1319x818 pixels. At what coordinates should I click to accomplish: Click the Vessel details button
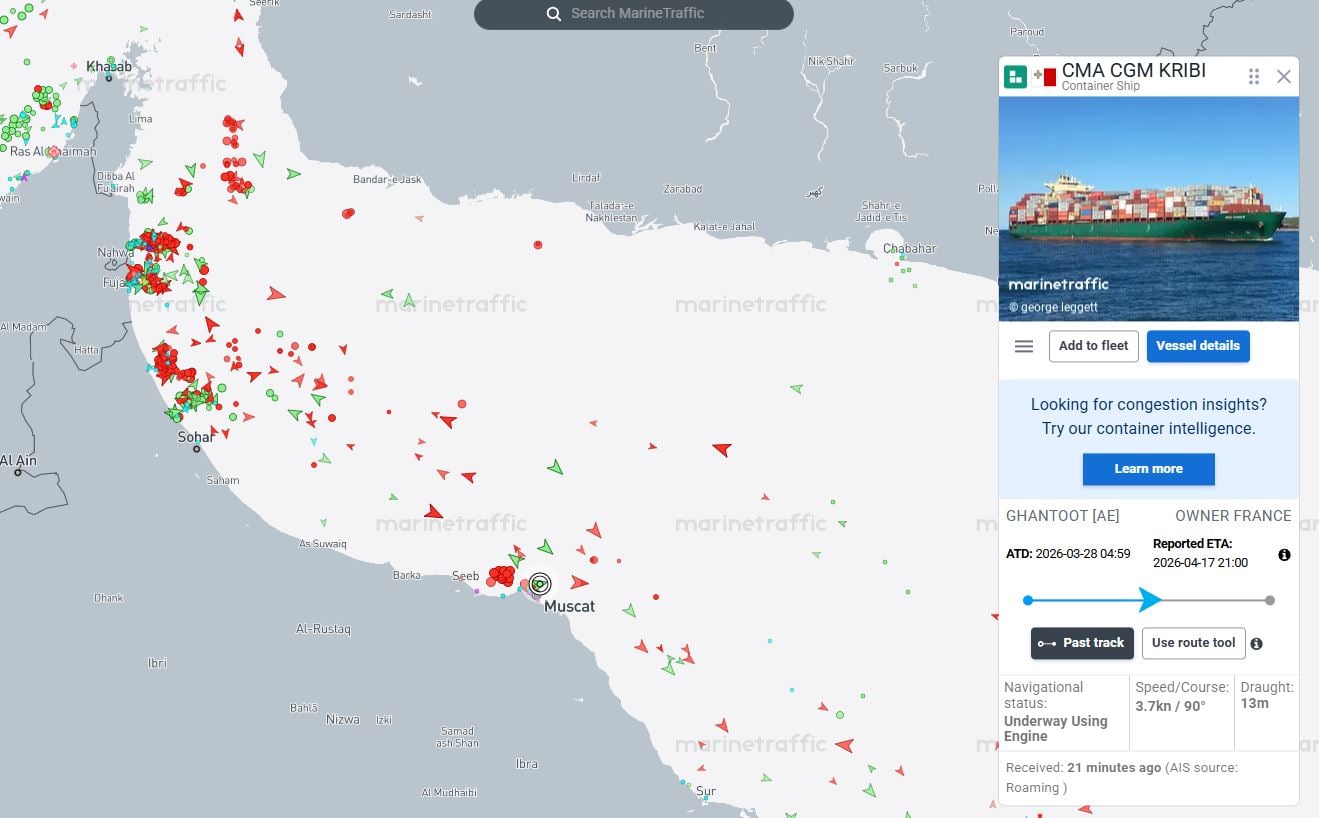pos(1198,346)
